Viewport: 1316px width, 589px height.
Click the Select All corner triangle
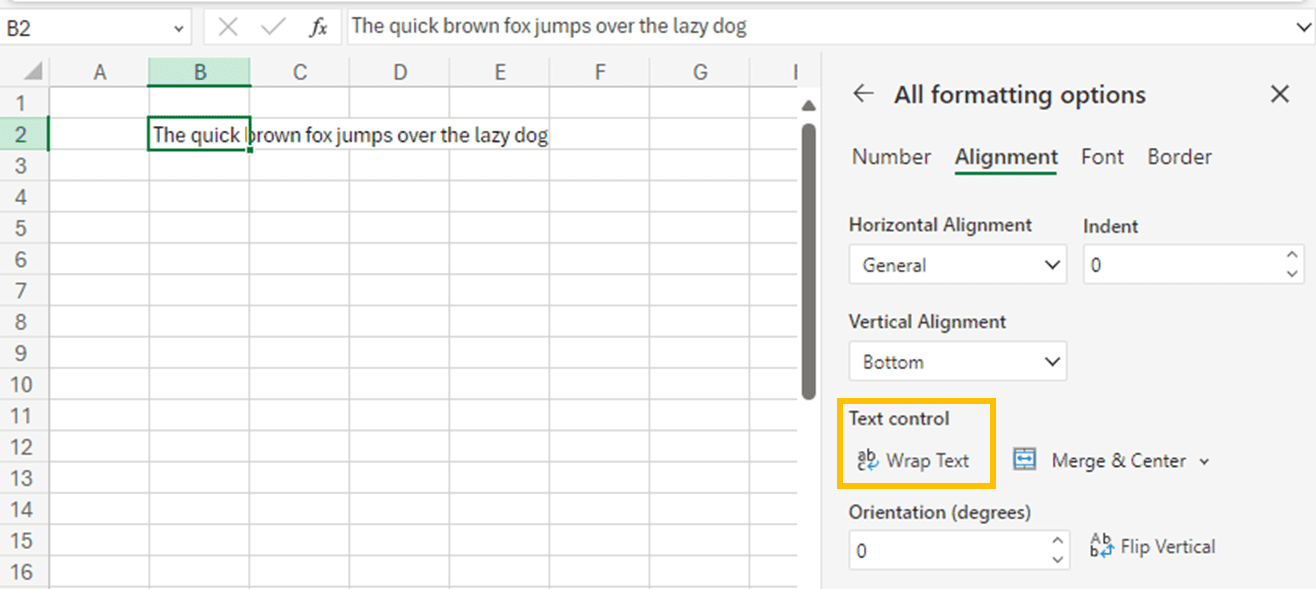click(32, 72)
